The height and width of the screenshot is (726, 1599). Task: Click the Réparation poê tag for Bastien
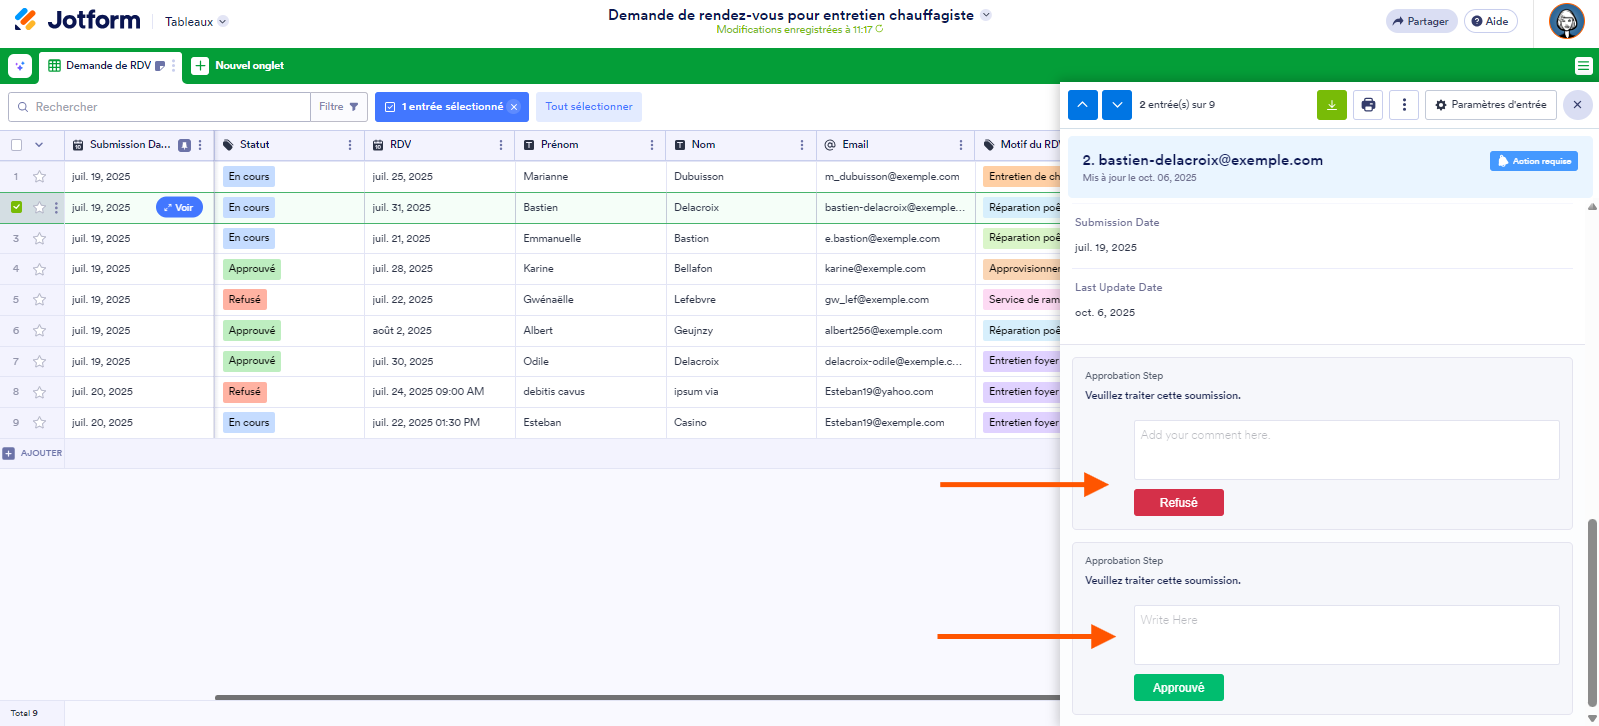(x=1022, y=208)
